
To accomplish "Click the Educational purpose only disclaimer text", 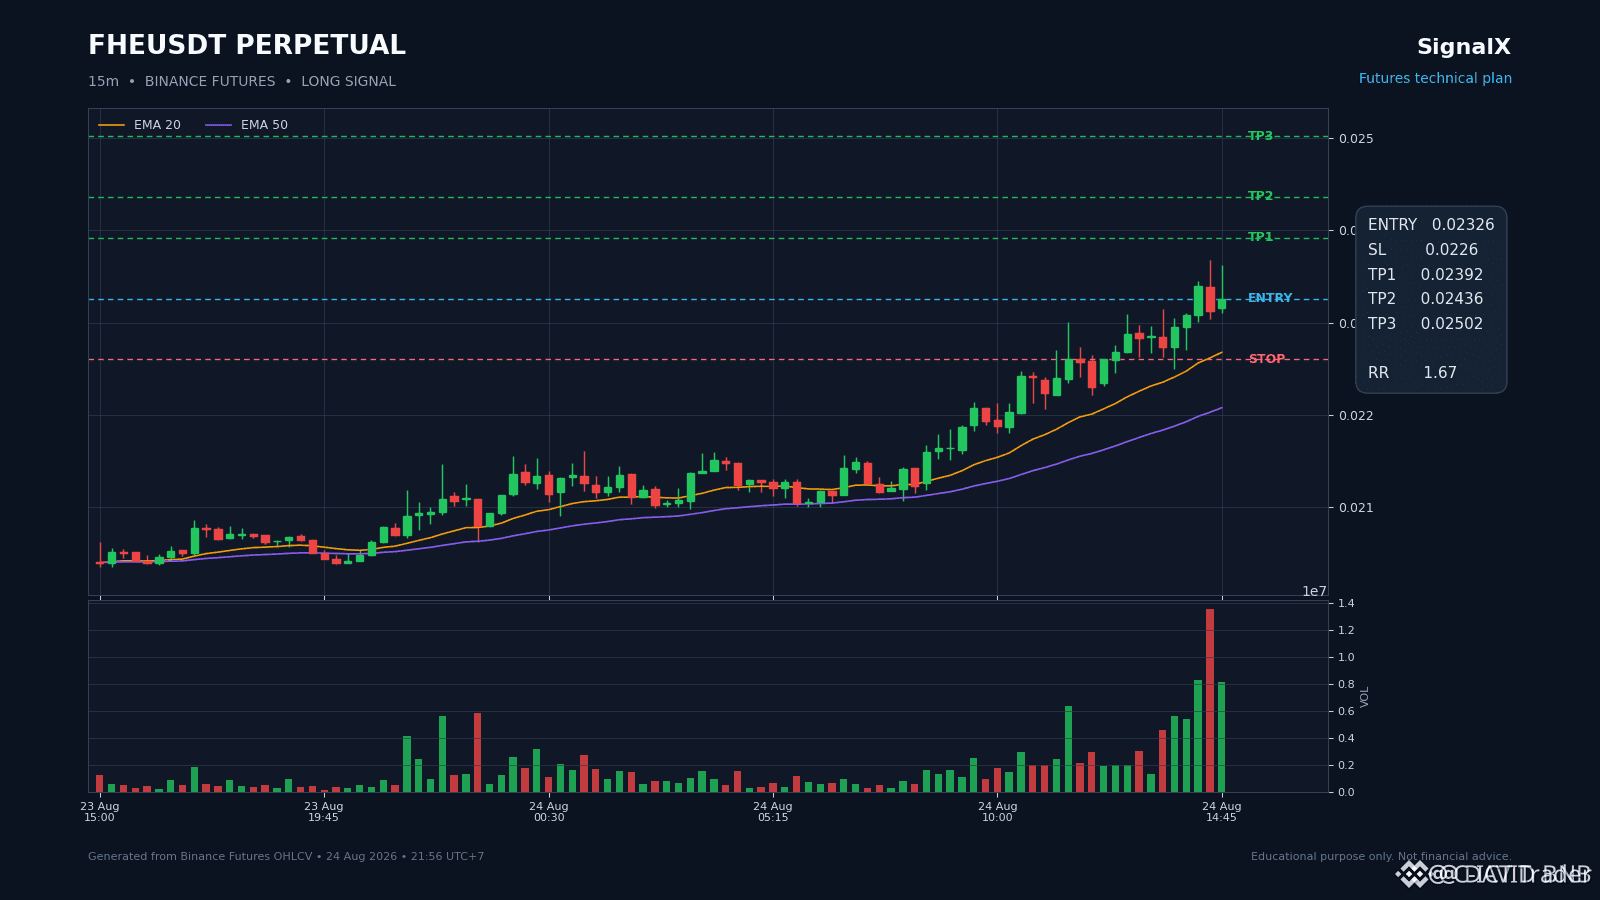I will point(1381,857).
